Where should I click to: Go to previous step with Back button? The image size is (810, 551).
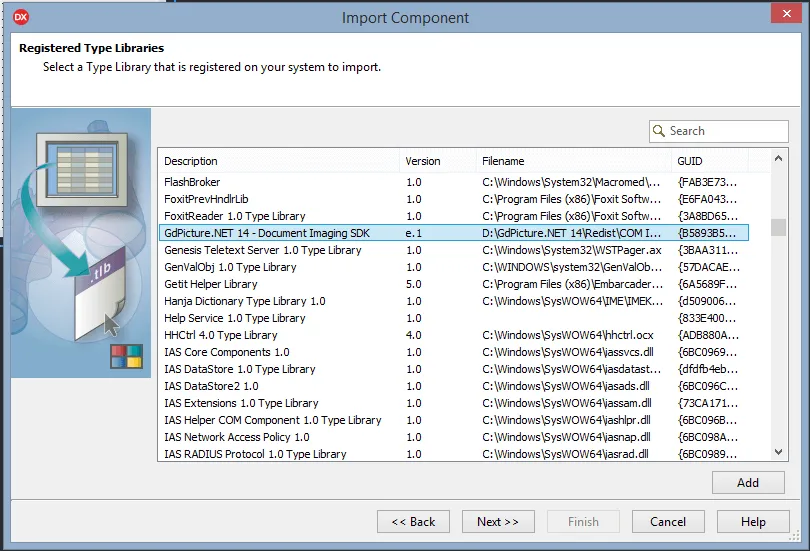(x=413, y=522)
